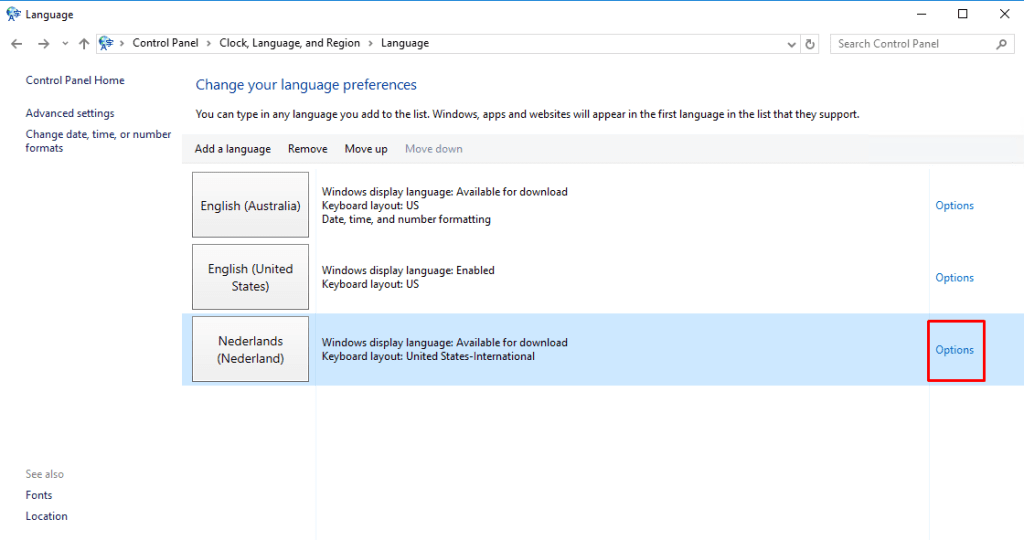Close the Language window
The width and height of the screenshot is (1024, 540).
1004,14
